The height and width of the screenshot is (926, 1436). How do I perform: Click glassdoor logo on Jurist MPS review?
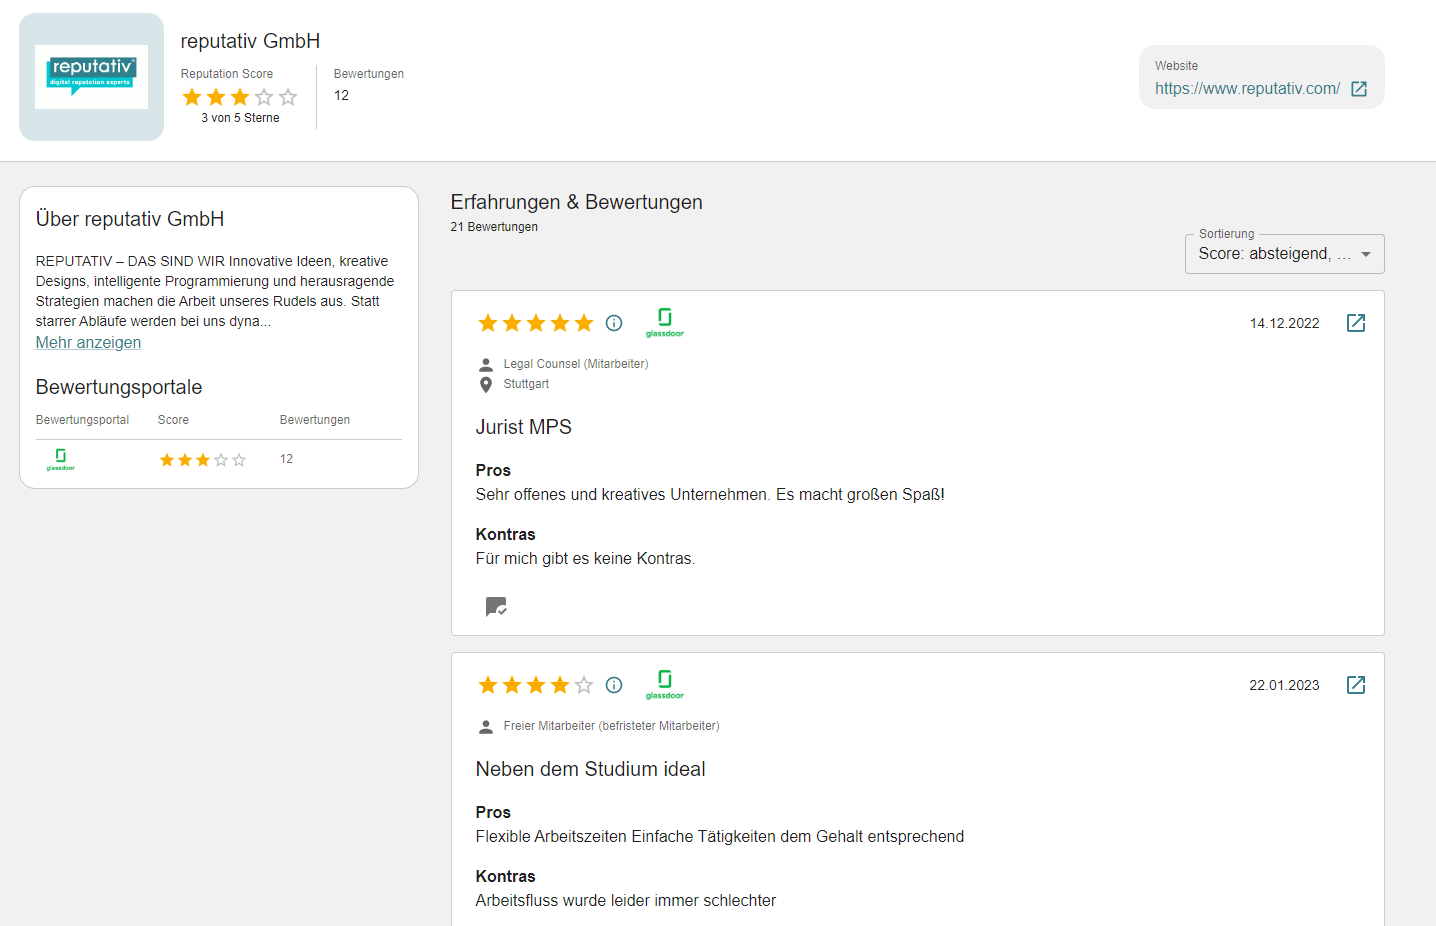[x=665, y=322]
